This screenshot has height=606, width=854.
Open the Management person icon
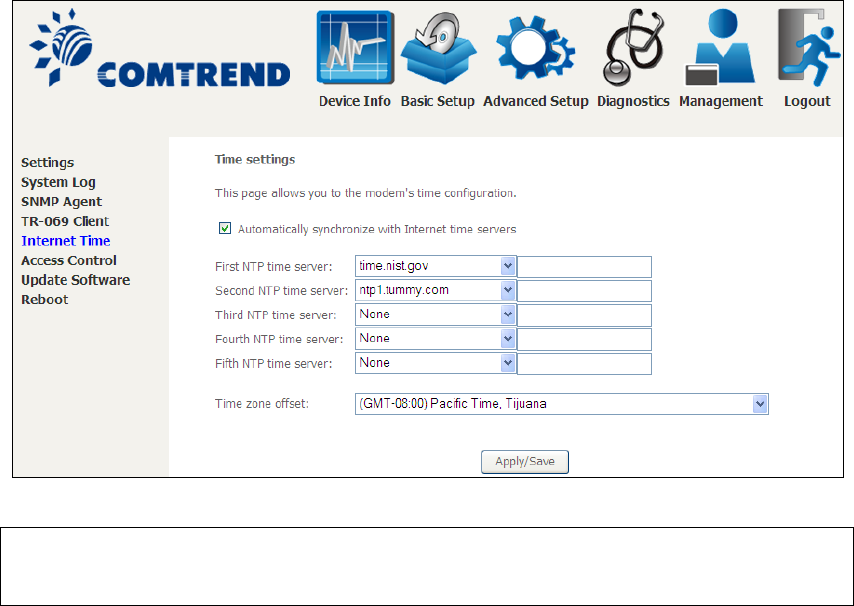click(720, 47)
